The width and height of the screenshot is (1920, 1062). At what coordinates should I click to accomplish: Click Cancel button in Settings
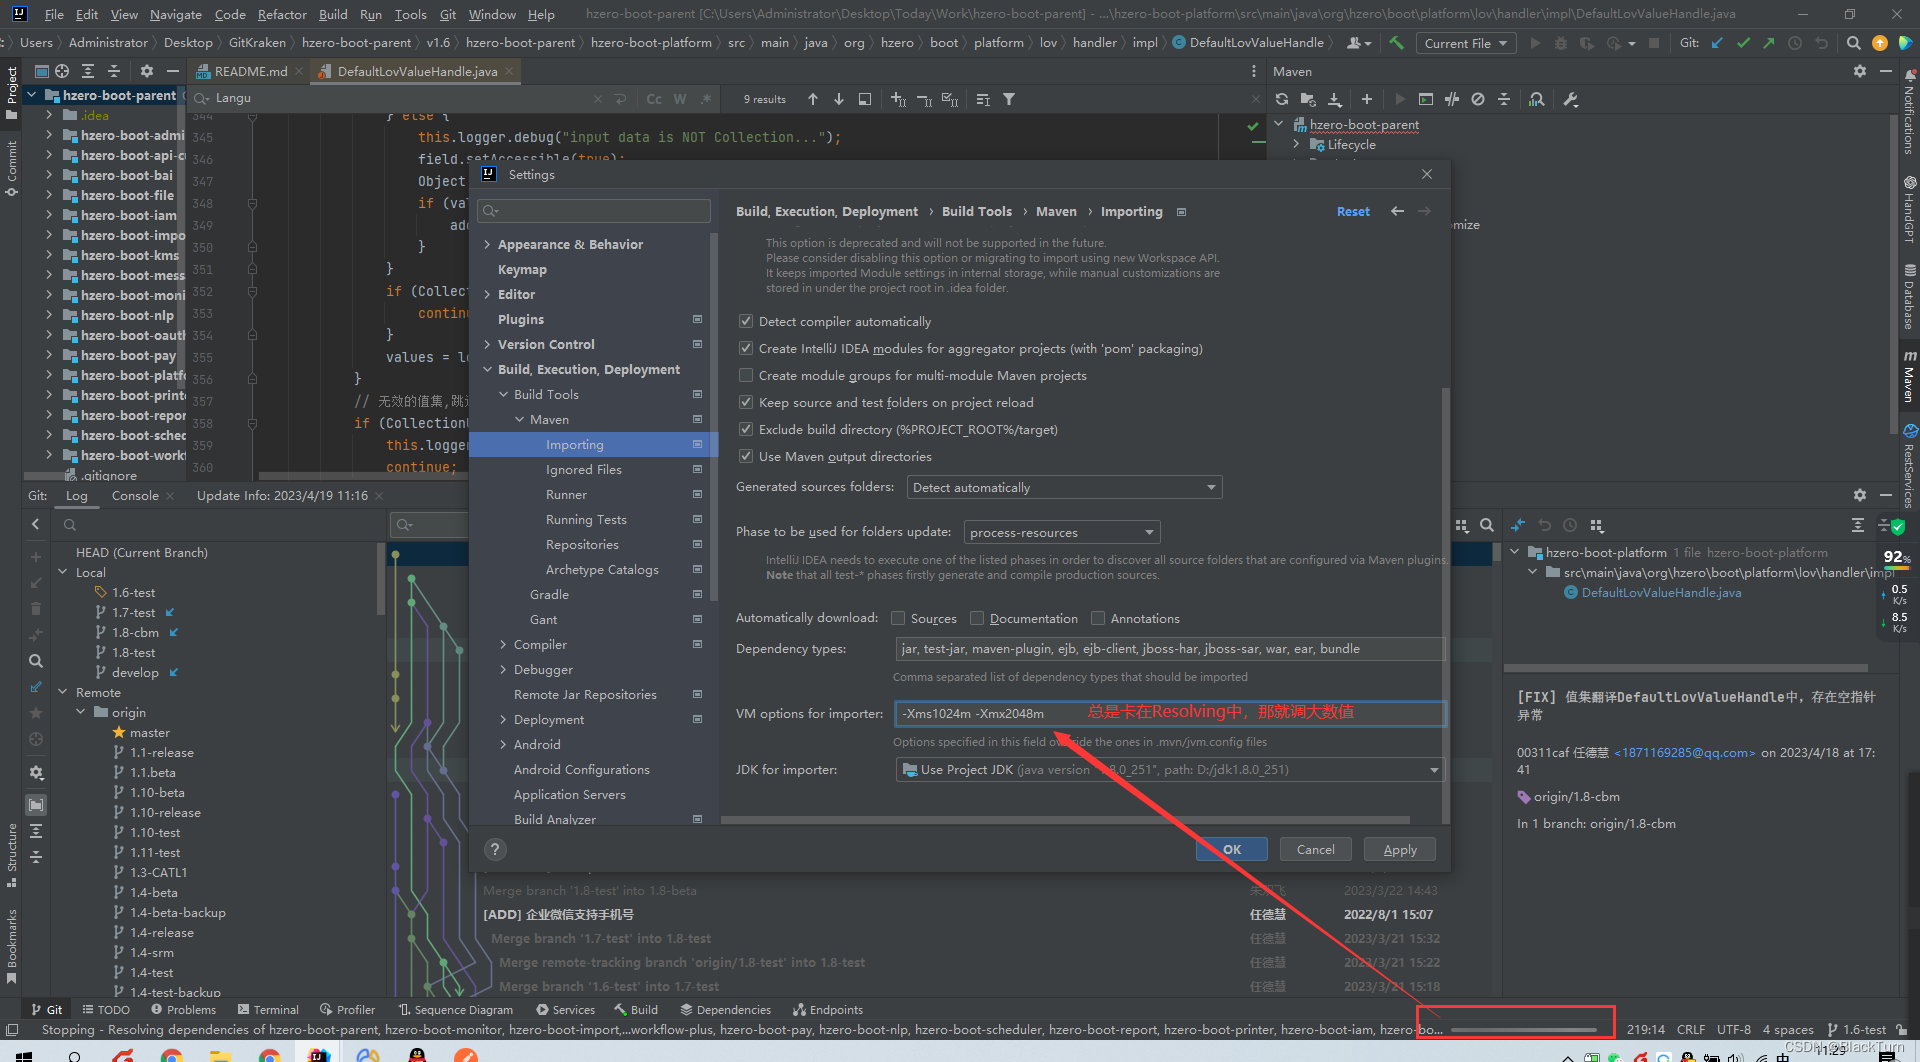point(1315,849)
